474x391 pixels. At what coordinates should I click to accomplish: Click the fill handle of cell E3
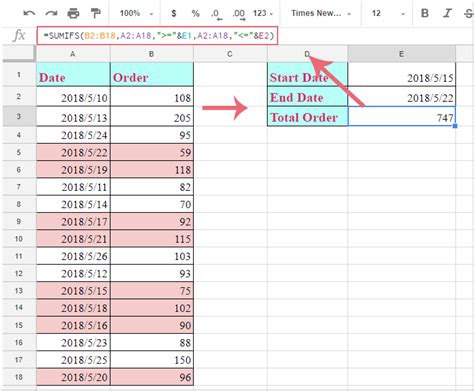(455, 126)
